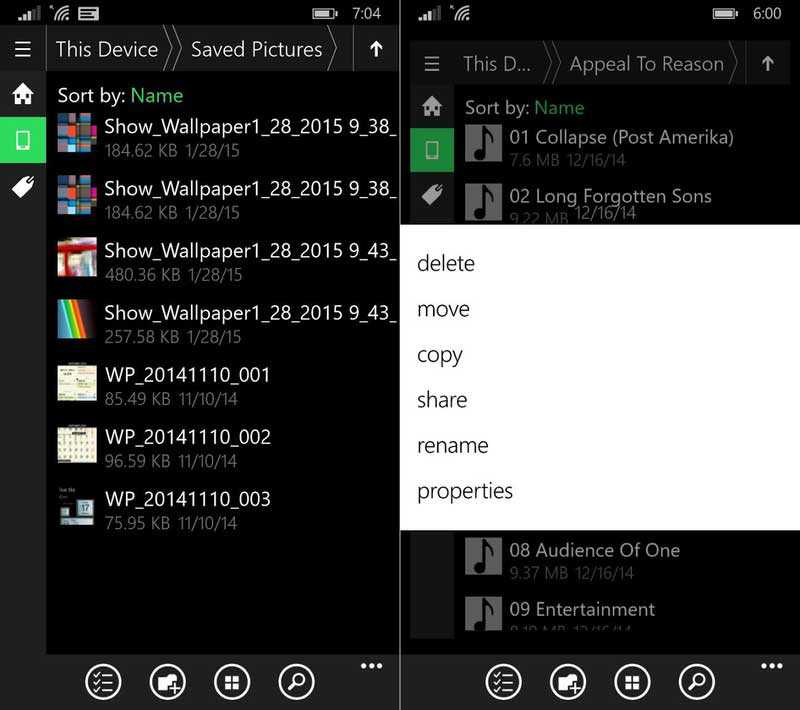The image size is (800, 710).
Task: Tap the select-items checklist icon
Action: (101, 681)
